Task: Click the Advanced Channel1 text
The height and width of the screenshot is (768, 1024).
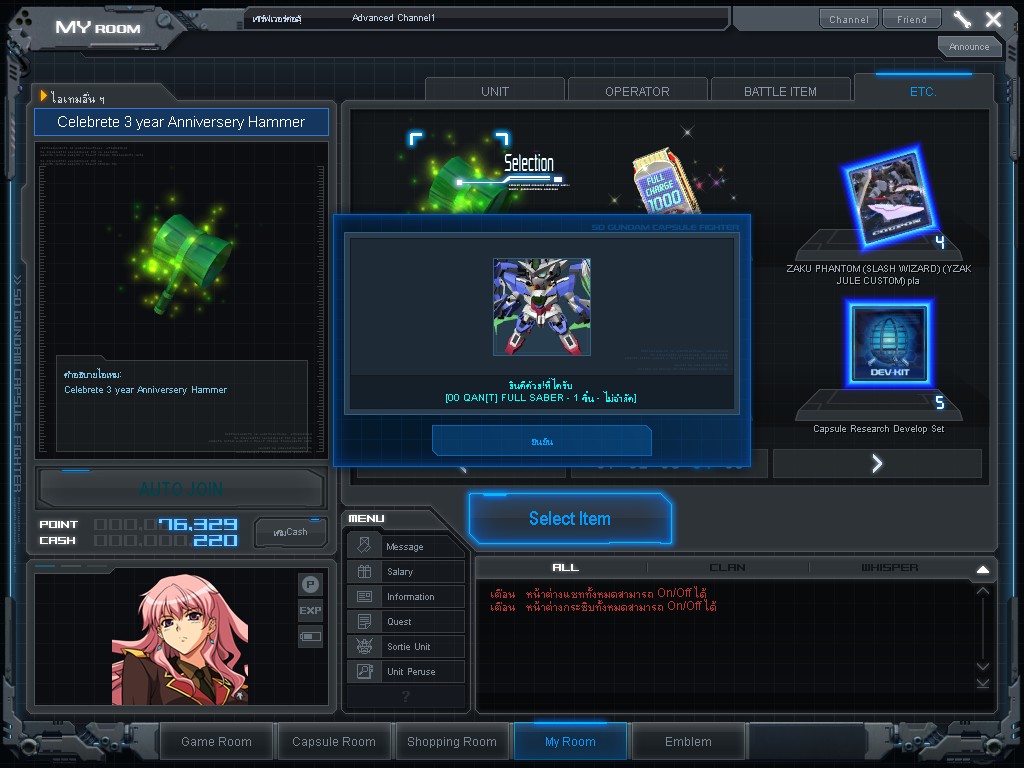Action: pos(393,18)
